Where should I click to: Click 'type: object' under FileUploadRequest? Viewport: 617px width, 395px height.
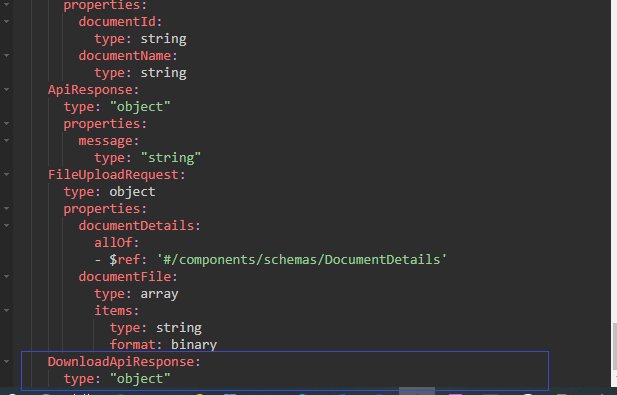(109, 192)
